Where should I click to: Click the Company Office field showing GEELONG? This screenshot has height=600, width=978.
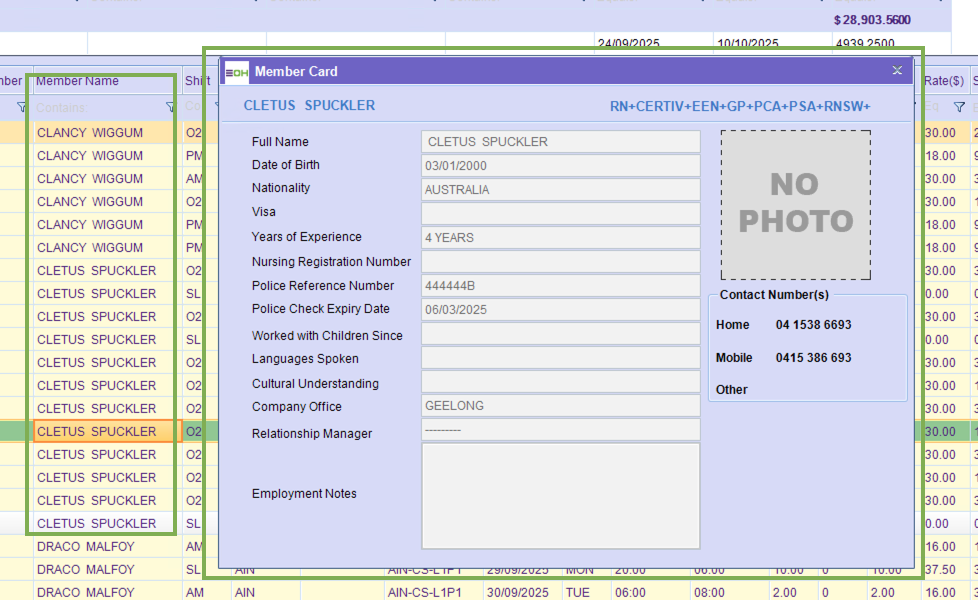(560, 406)
